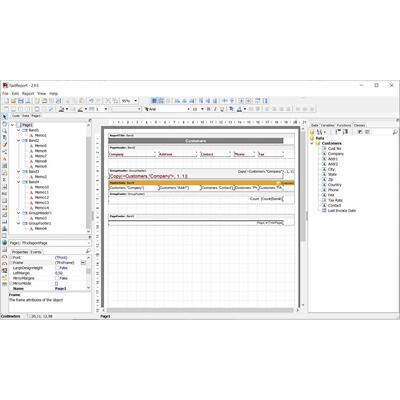
Task: Open the zoom percentage dropdown
Action: [x=136, y=101]
